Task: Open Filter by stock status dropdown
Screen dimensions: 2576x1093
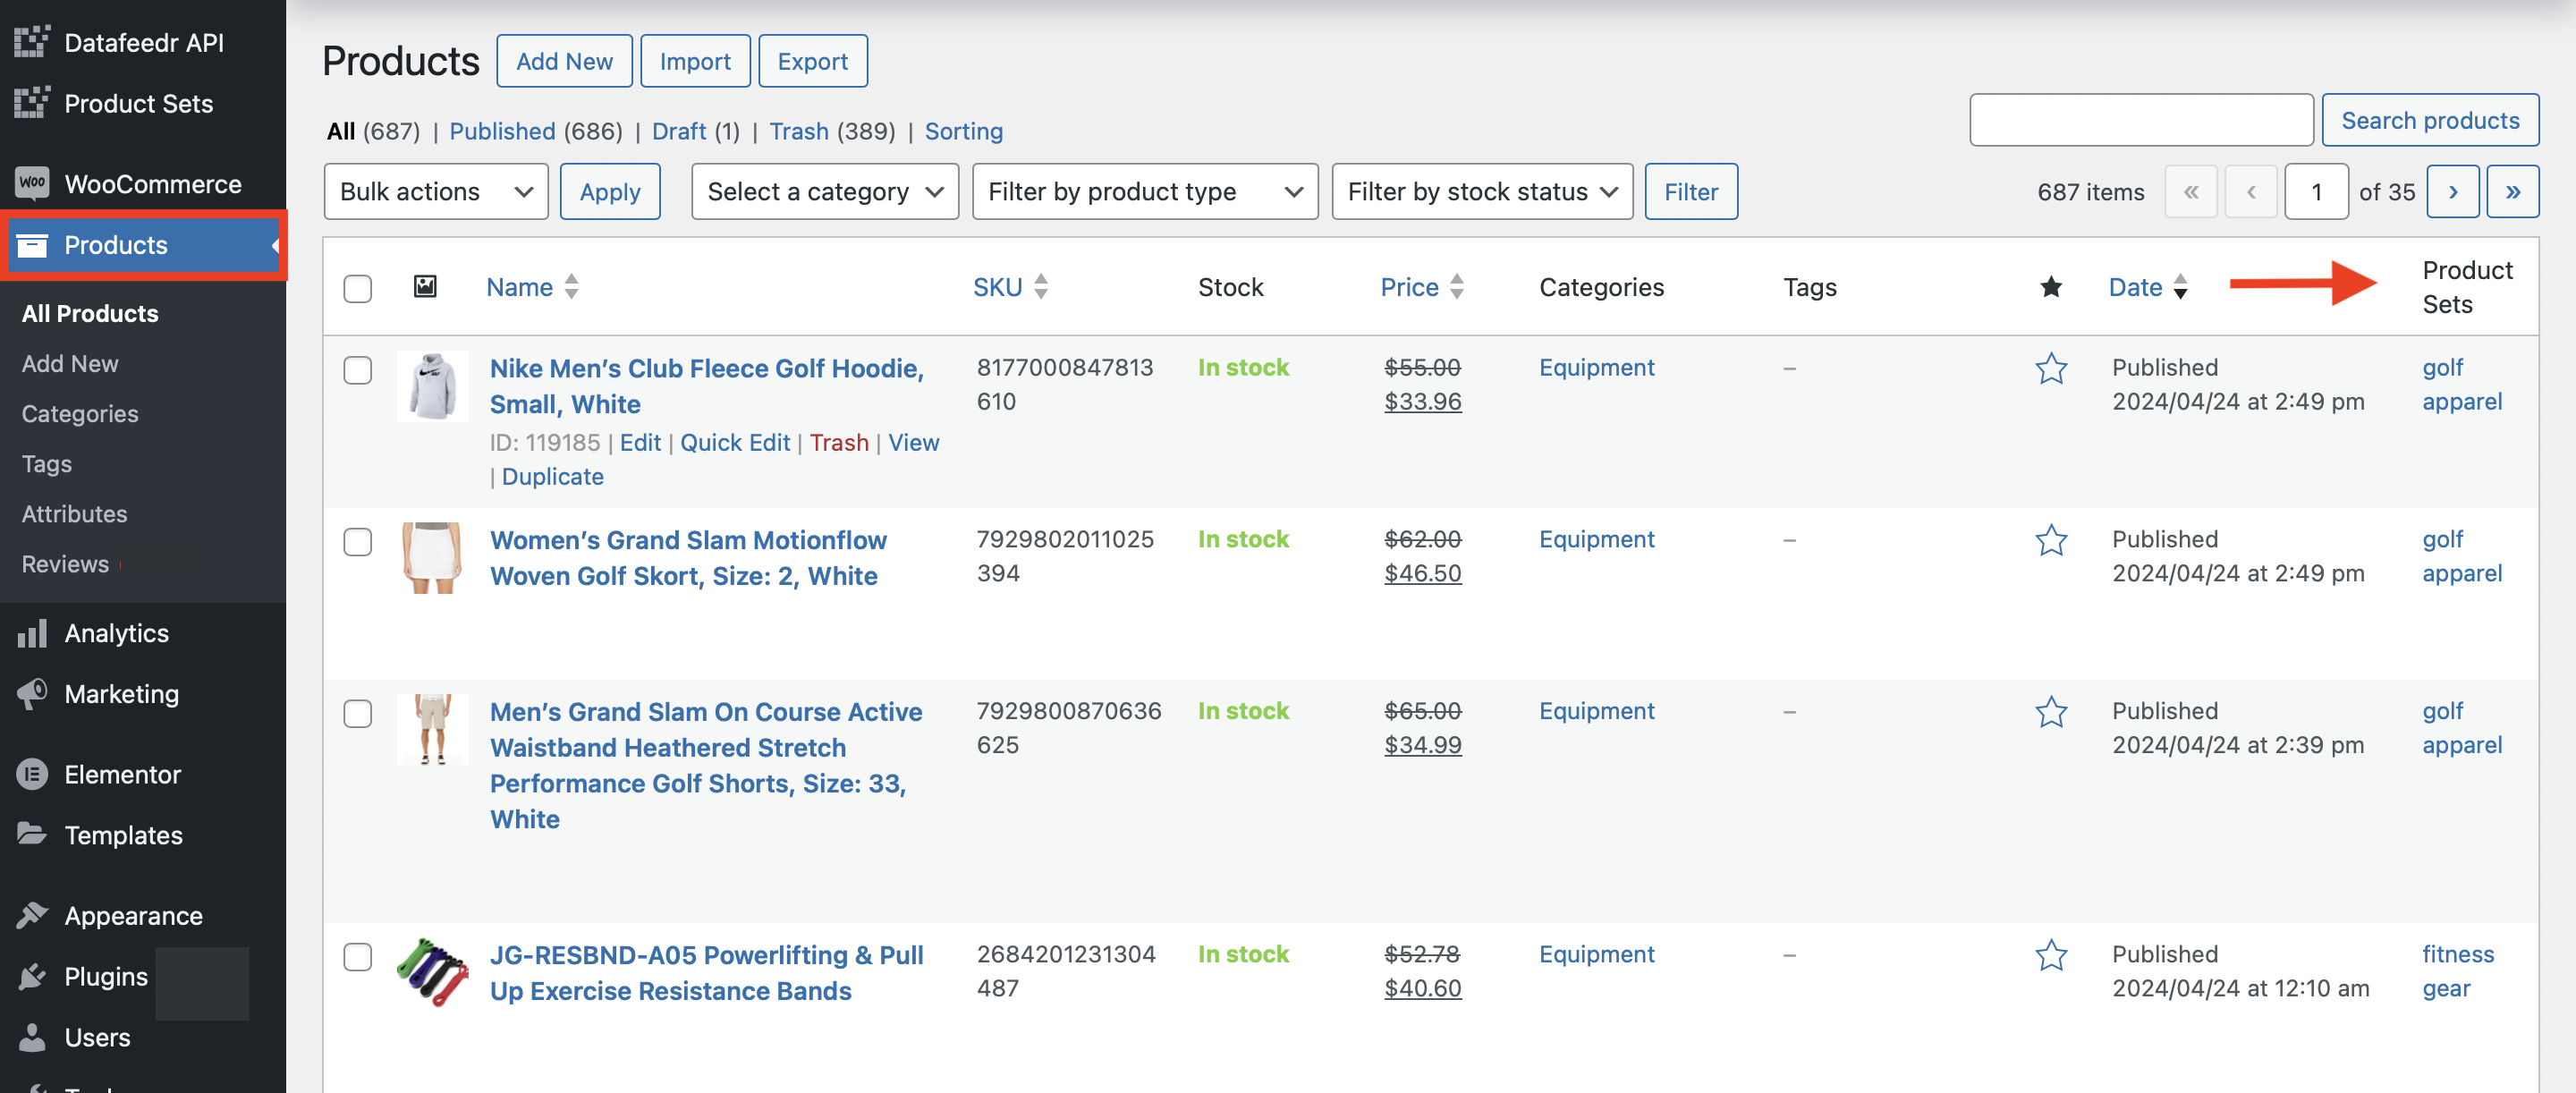Action: click(1482, 191)
